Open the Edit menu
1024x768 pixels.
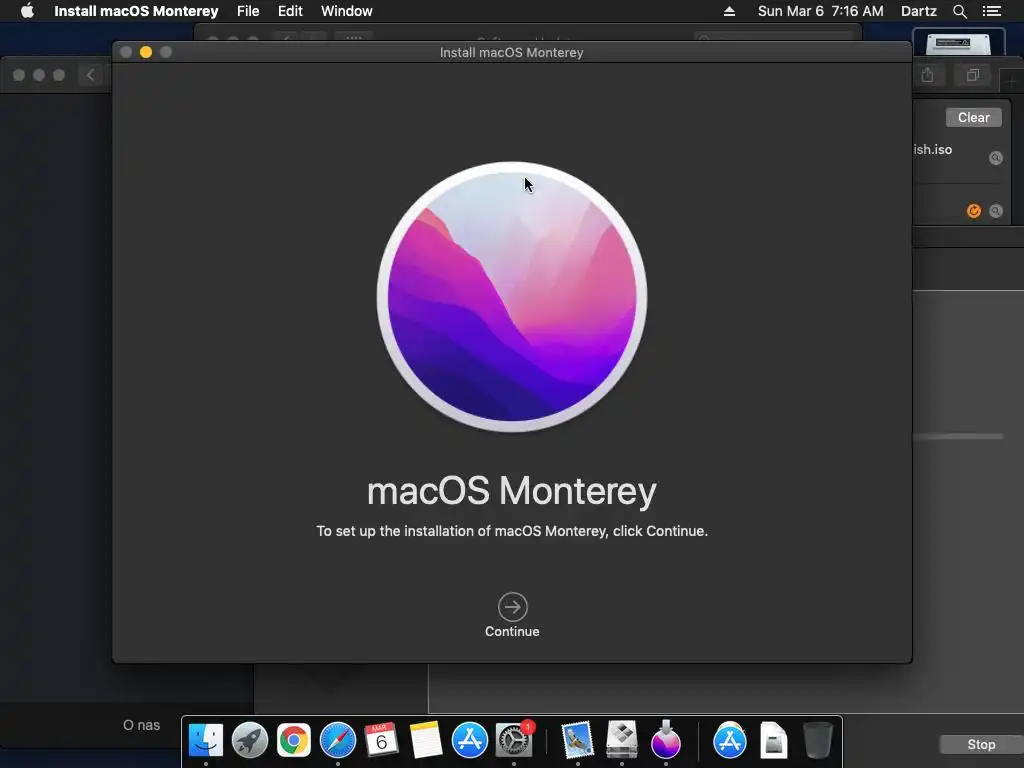click(x=290, y=11)
